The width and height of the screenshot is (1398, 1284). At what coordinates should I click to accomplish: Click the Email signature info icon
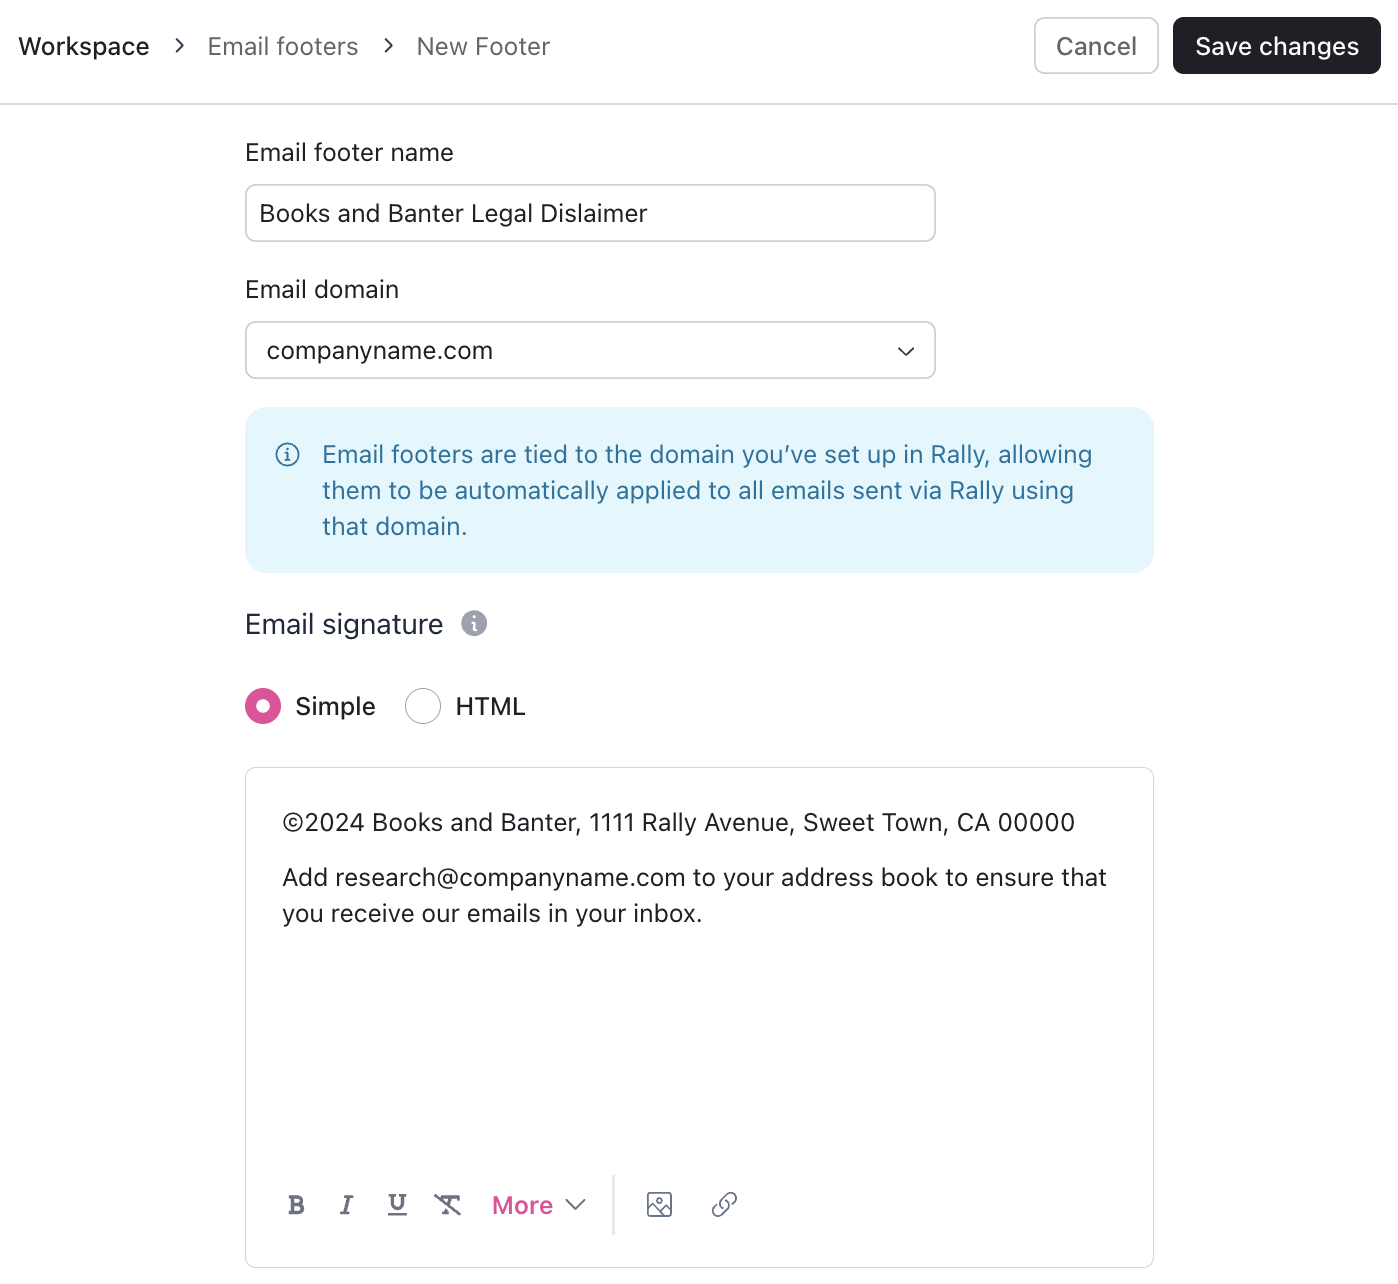474,624
